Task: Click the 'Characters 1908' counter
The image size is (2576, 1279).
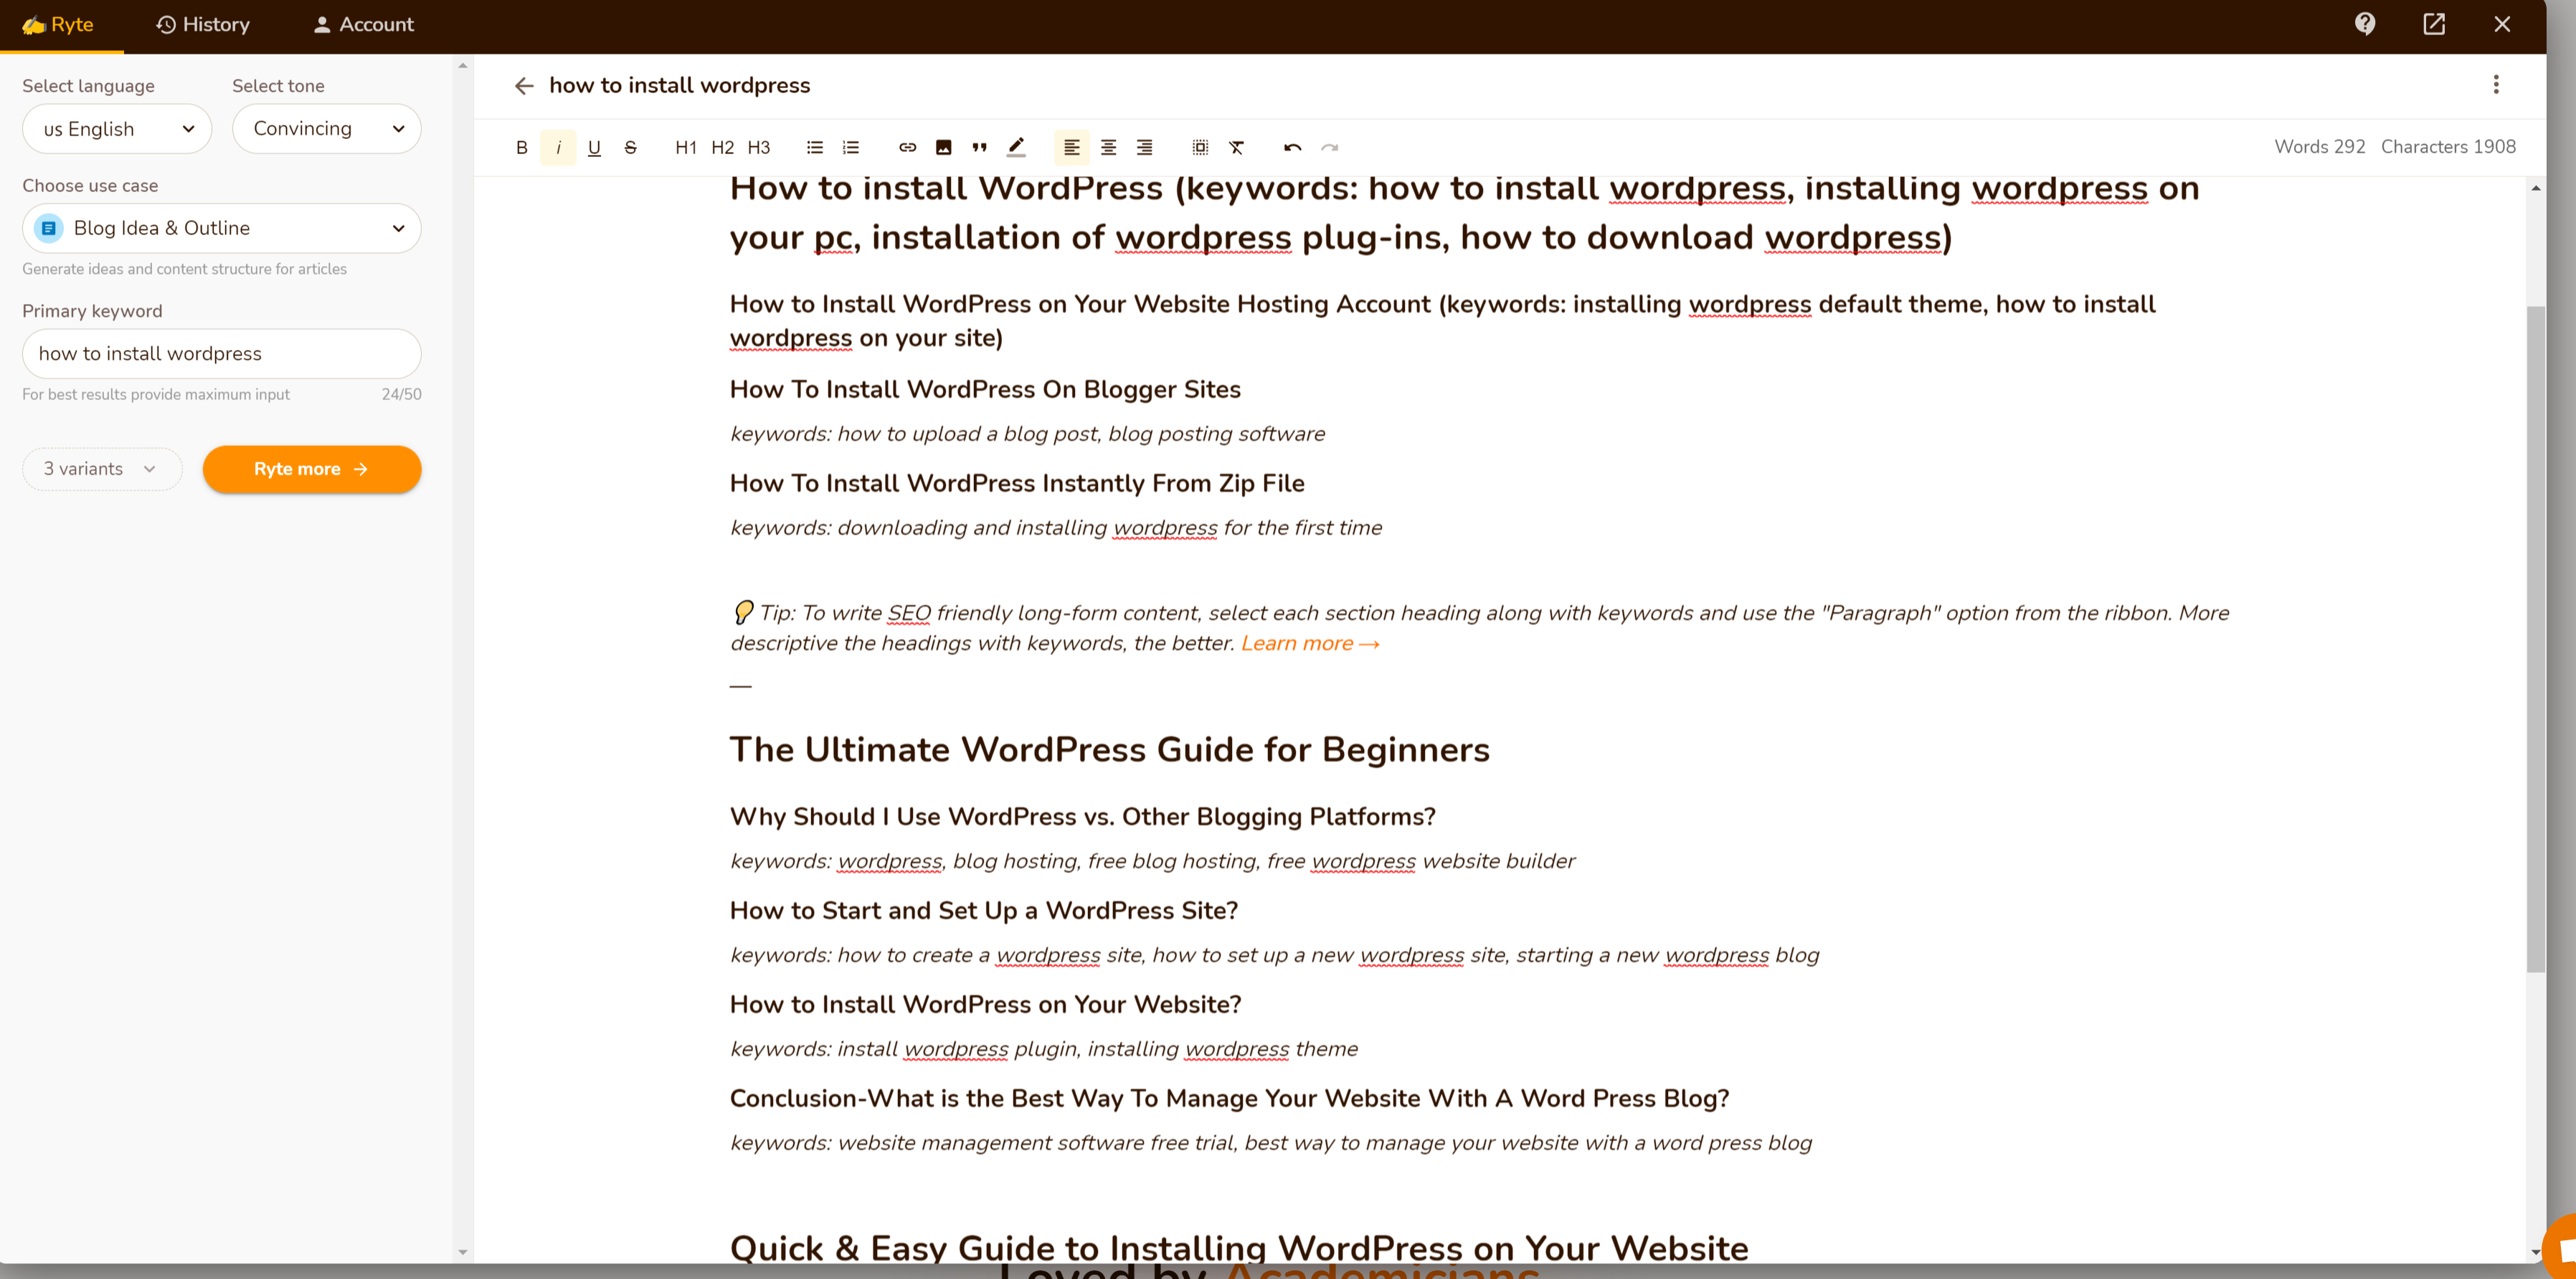Action: click(2448, 147)
